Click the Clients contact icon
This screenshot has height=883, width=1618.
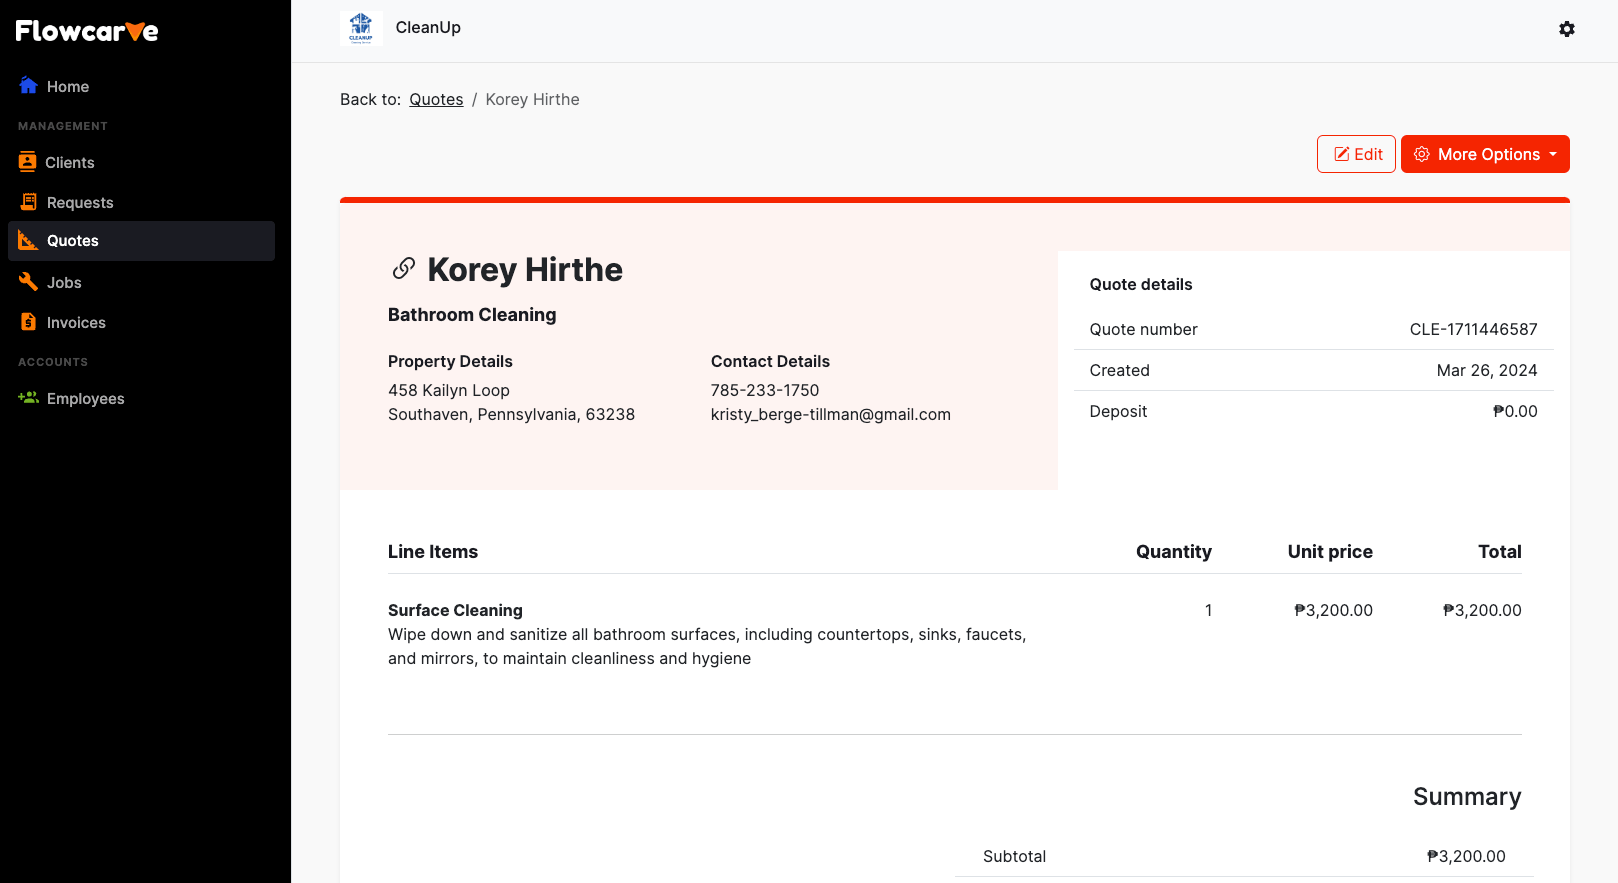[27, 162]
